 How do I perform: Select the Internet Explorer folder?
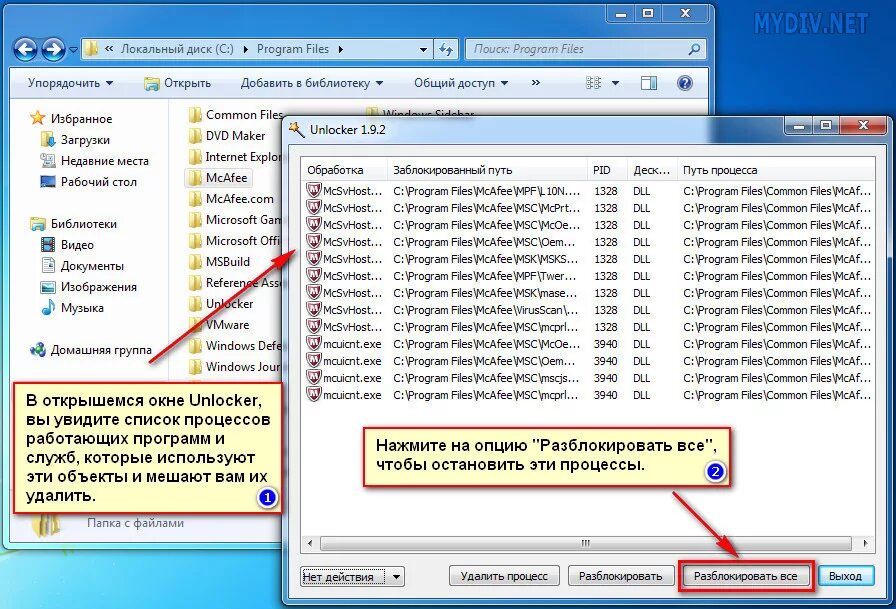coord(235,157)
